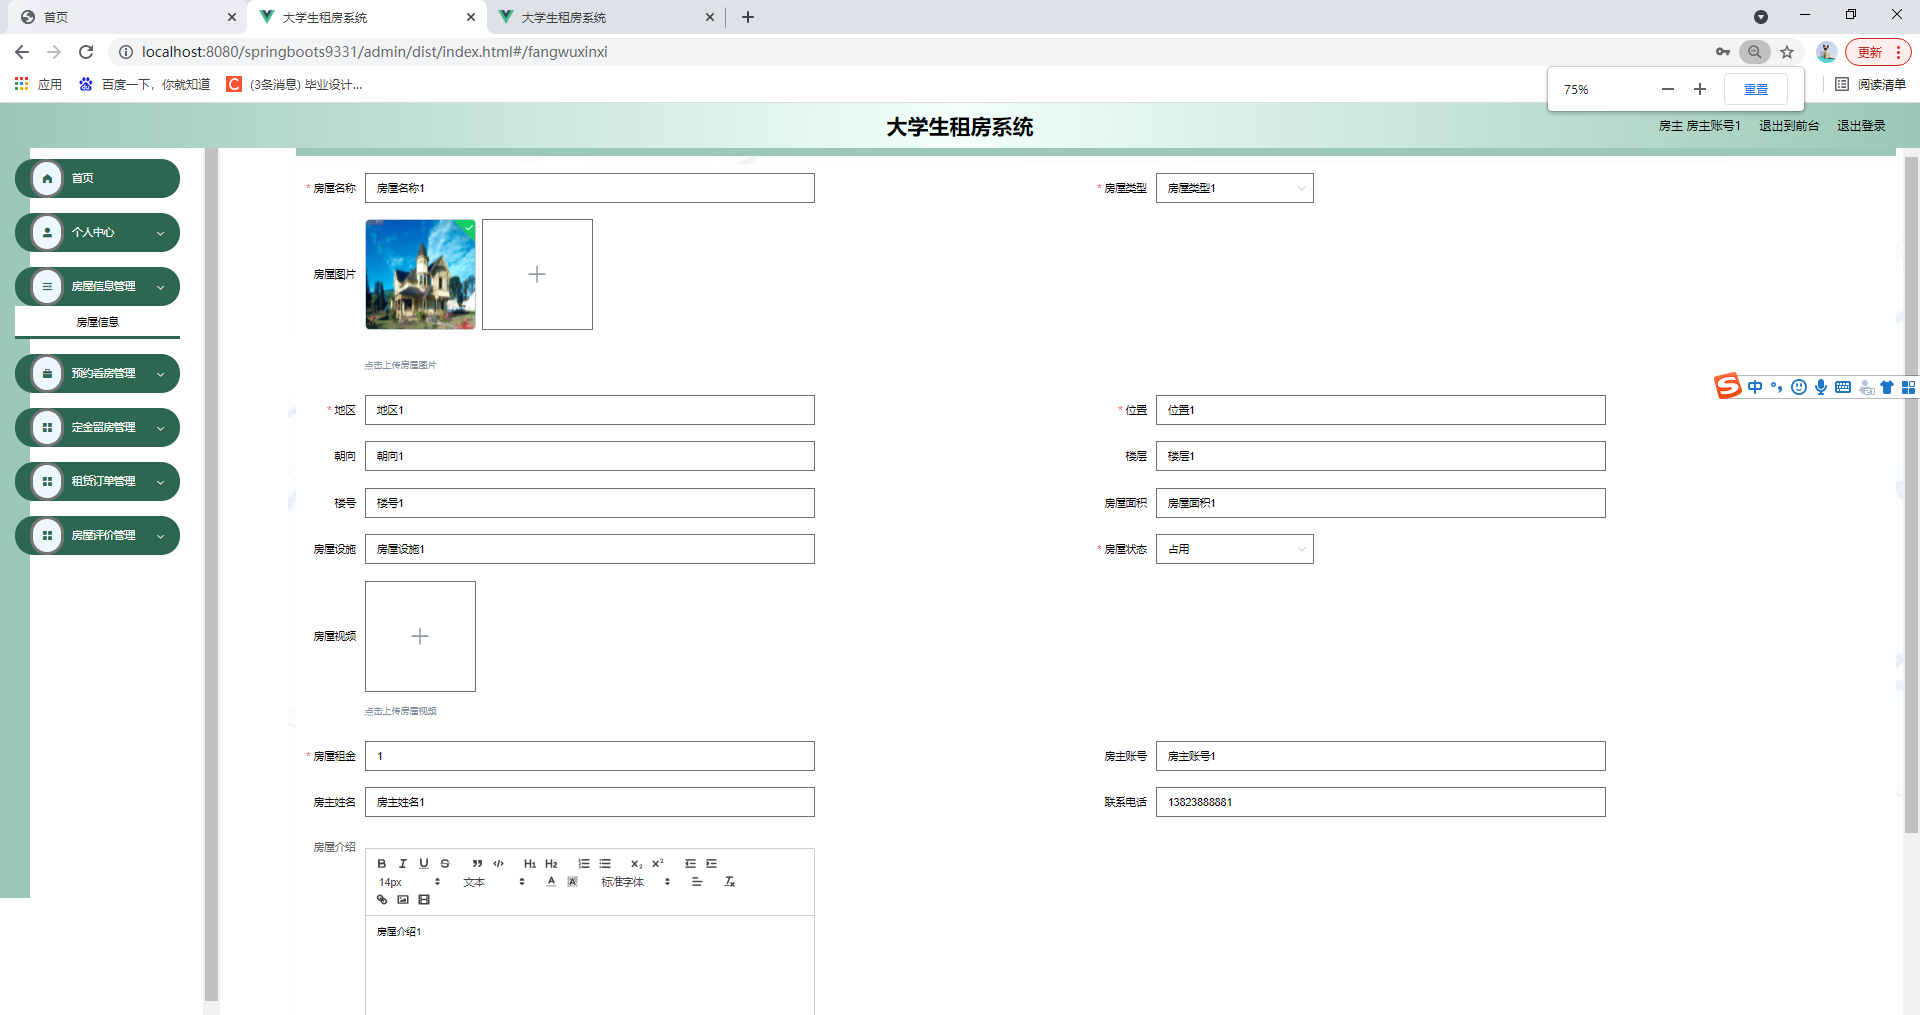Toggle Chinese/English mode on the Sogou bar
Image resolution: width=1920 pixels, height=1015 pixels.
[x=1756, y=387]
